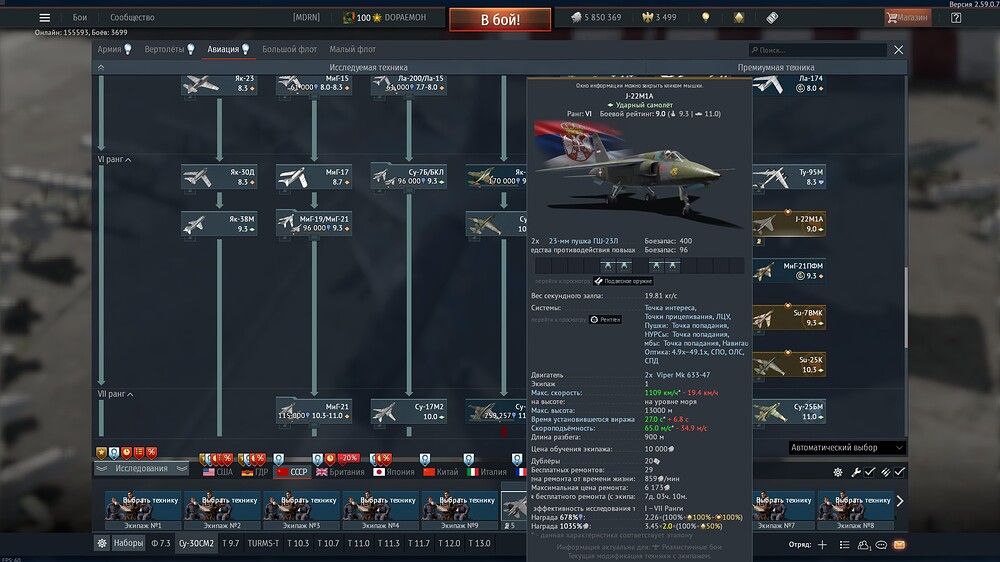Click the В бой! button
Viewport: 1000px width, 562px height.
coord(500,20)
